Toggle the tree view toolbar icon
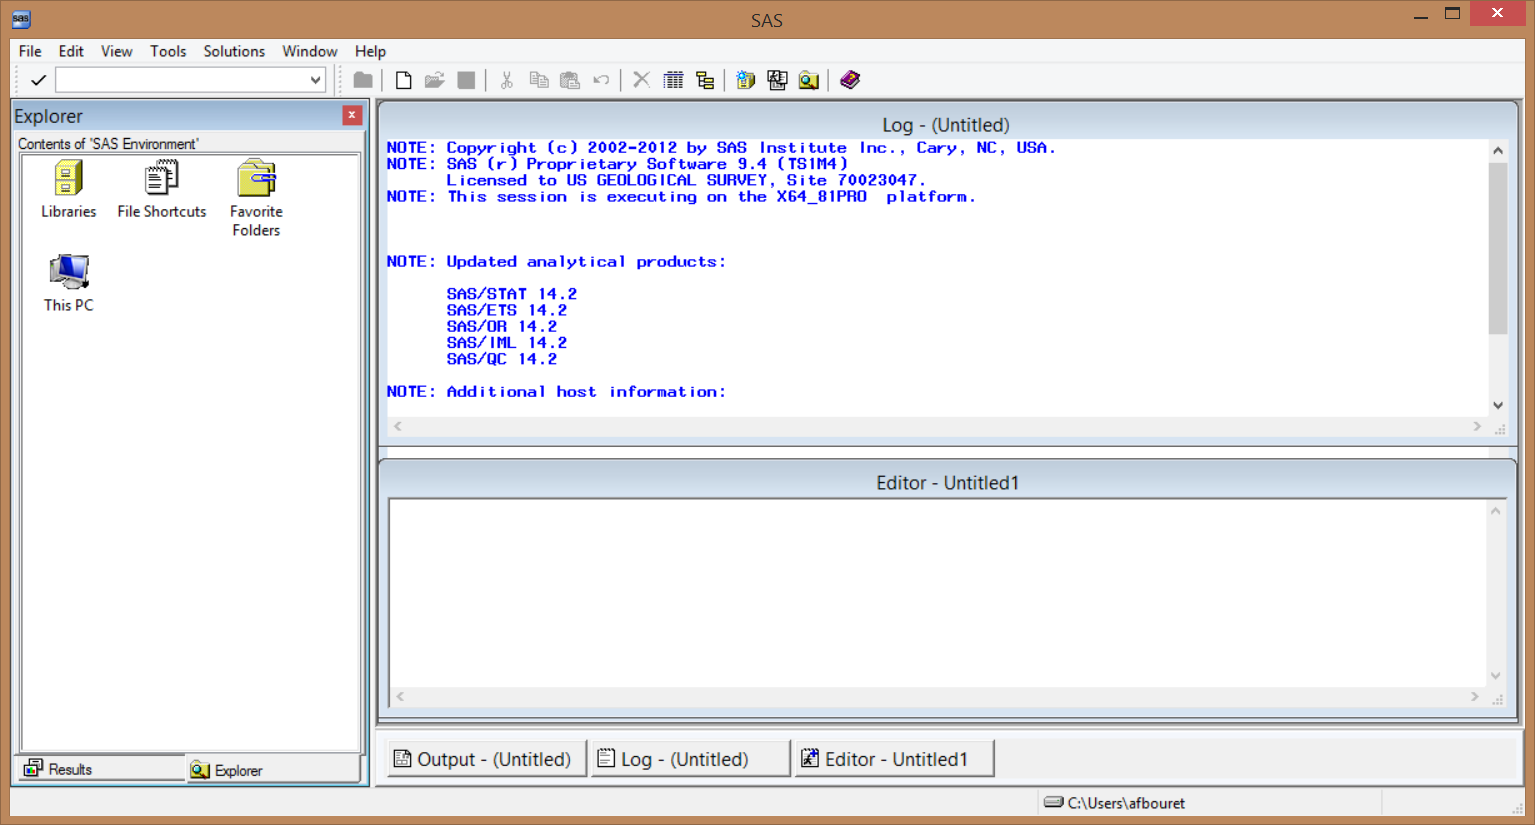The height and width of the screenshot is (825, 1535). pos(705,80)
